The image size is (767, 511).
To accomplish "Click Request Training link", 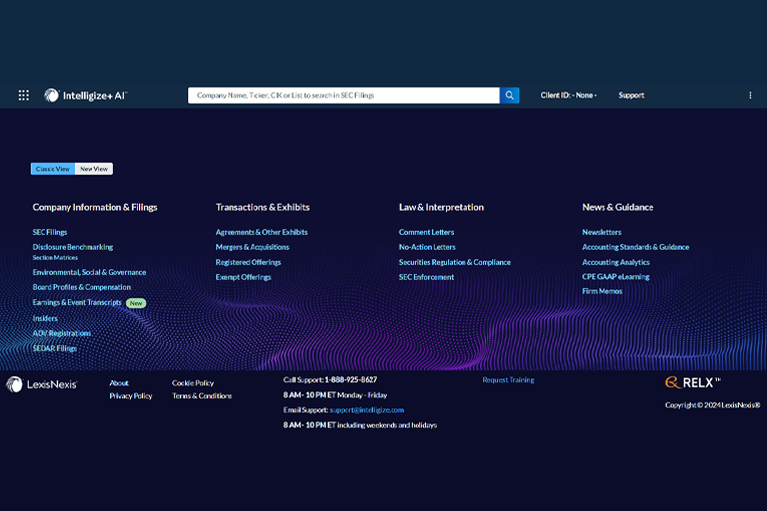I will (508, 380).
